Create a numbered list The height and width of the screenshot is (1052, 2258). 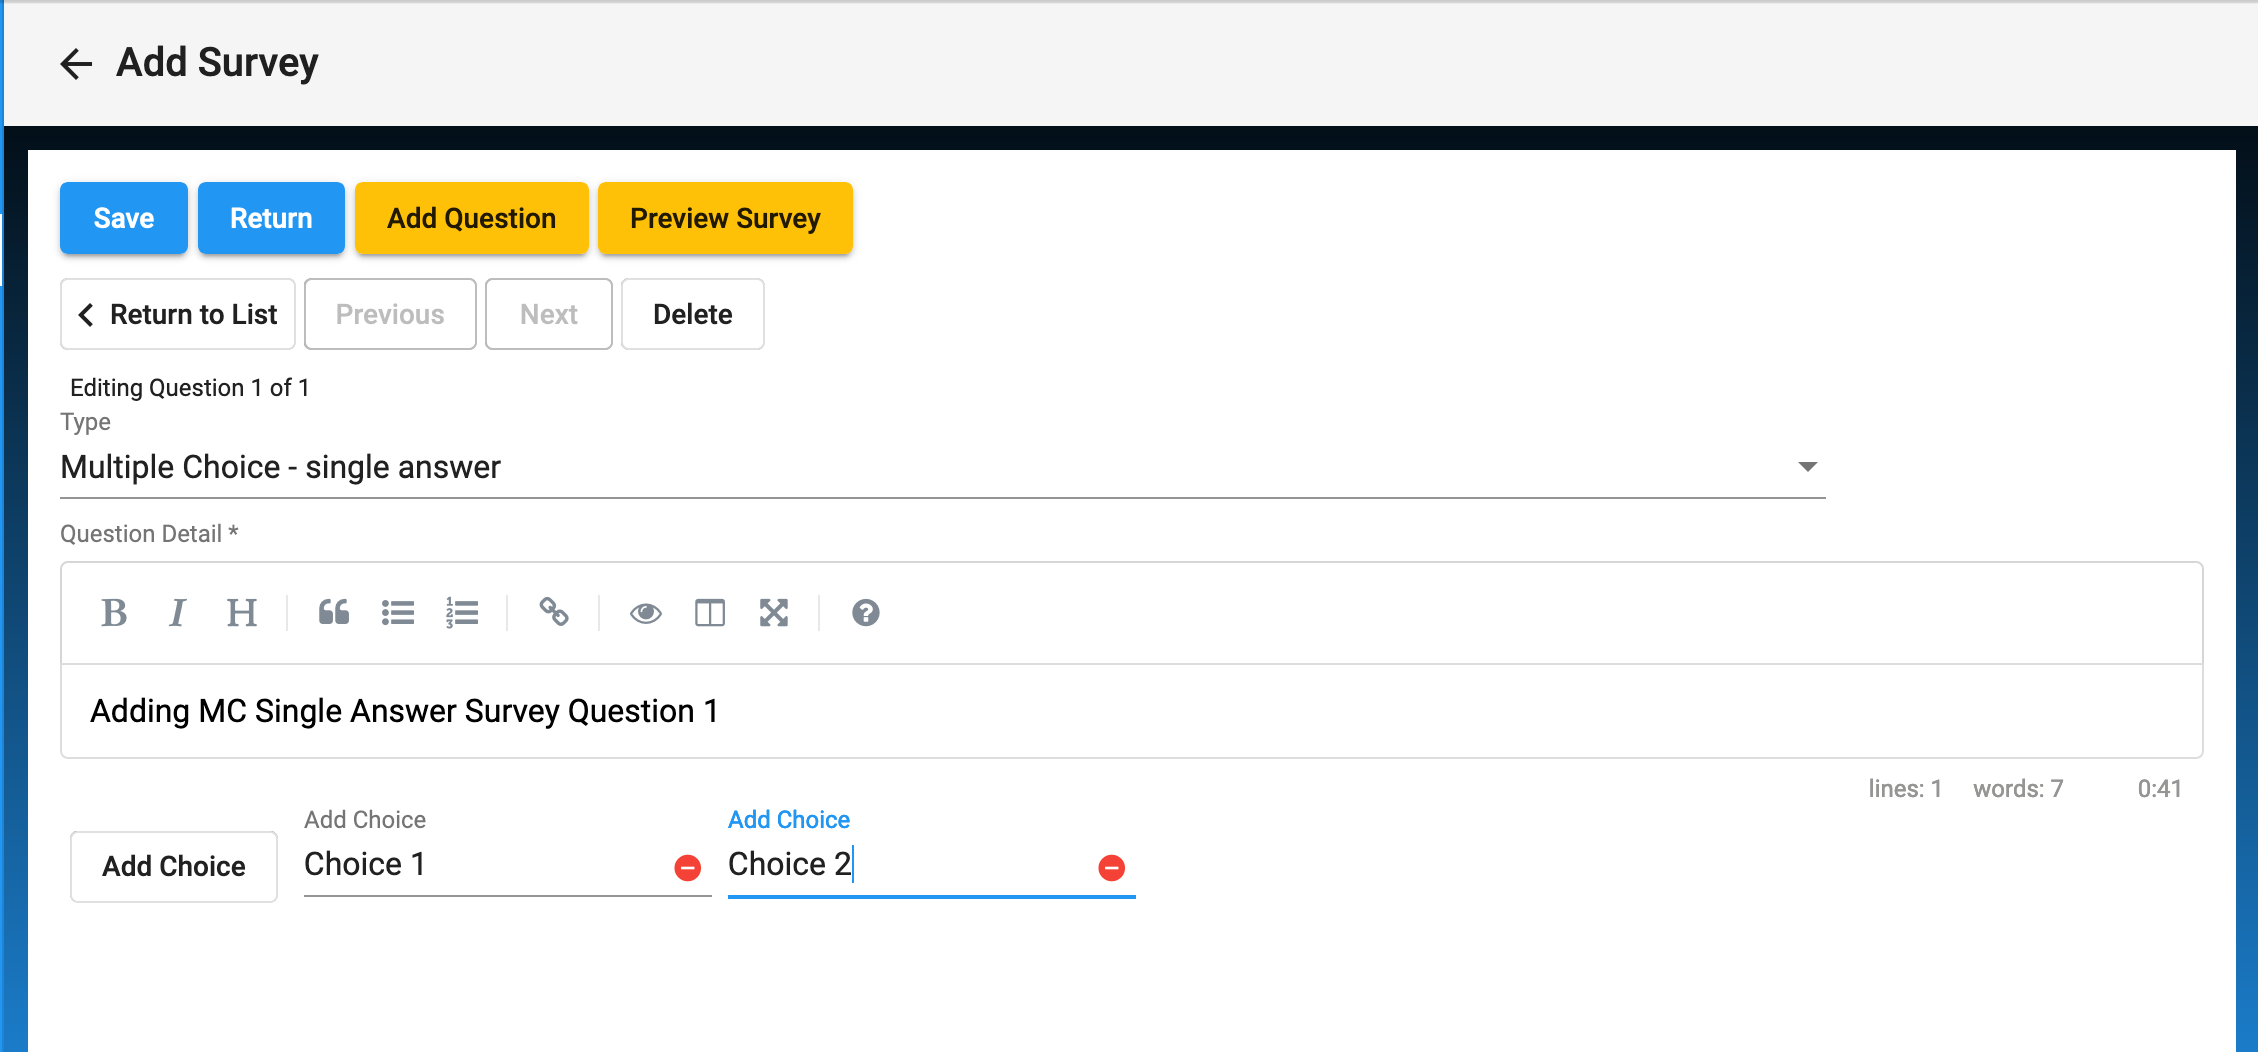[x=462, y=613]
